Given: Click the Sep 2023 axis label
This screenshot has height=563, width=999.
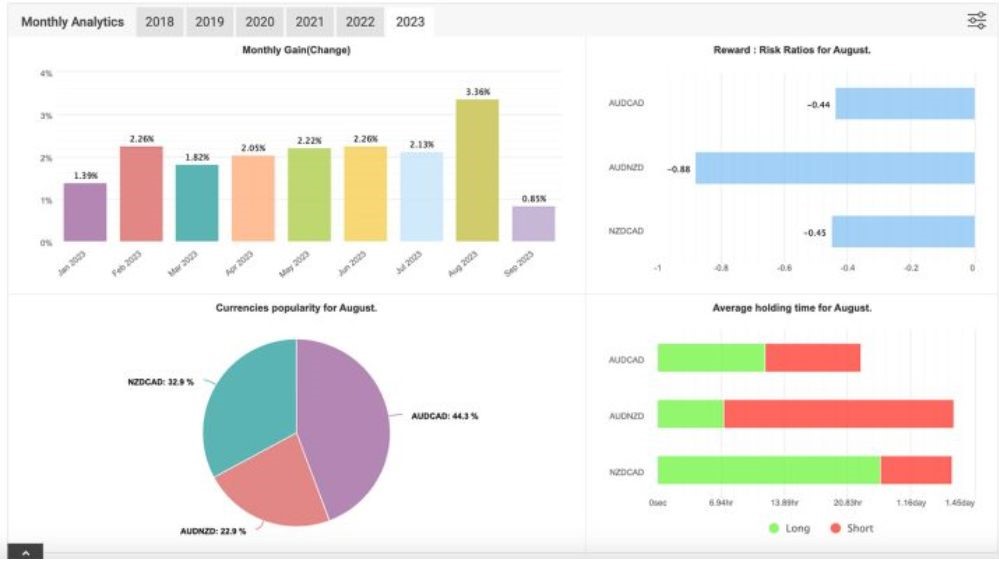Looking at the screenshot, I should 519,264.
